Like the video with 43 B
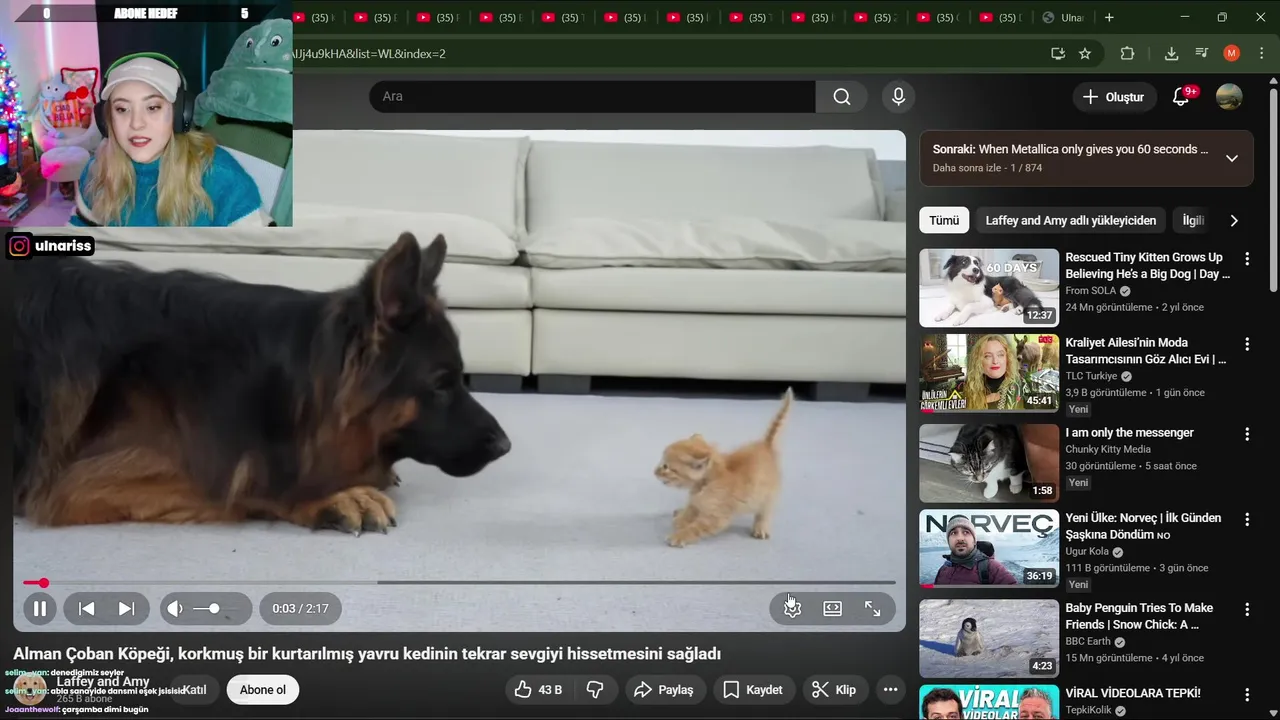Image resolution: width=1280 pixels, height=720 pixels. coord(538,690)
